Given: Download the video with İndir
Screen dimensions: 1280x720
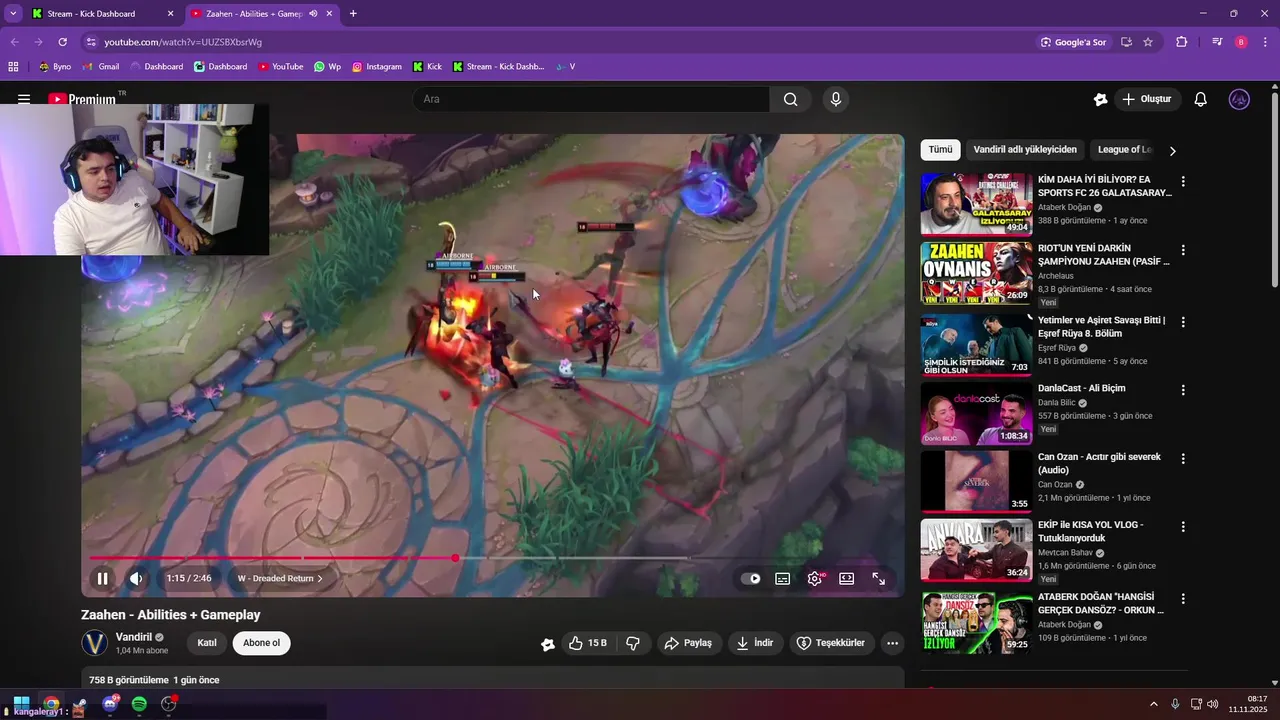Looking at the screenshot, I should 755,643.
